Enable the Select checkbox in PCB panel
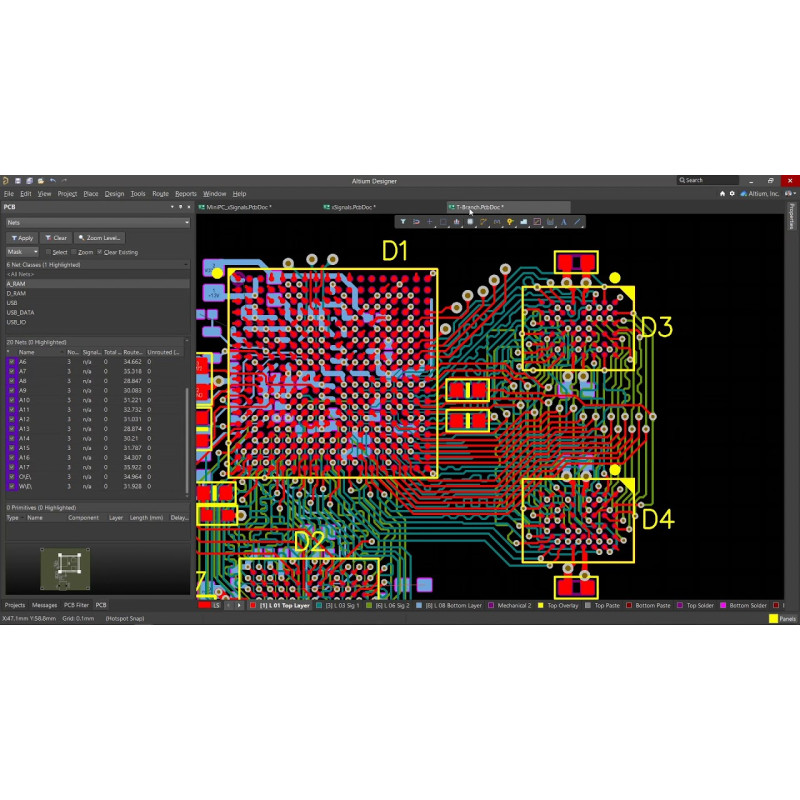The width and height of the screenshot is (800, 800). pyautogui.click(x=47, y=252)
